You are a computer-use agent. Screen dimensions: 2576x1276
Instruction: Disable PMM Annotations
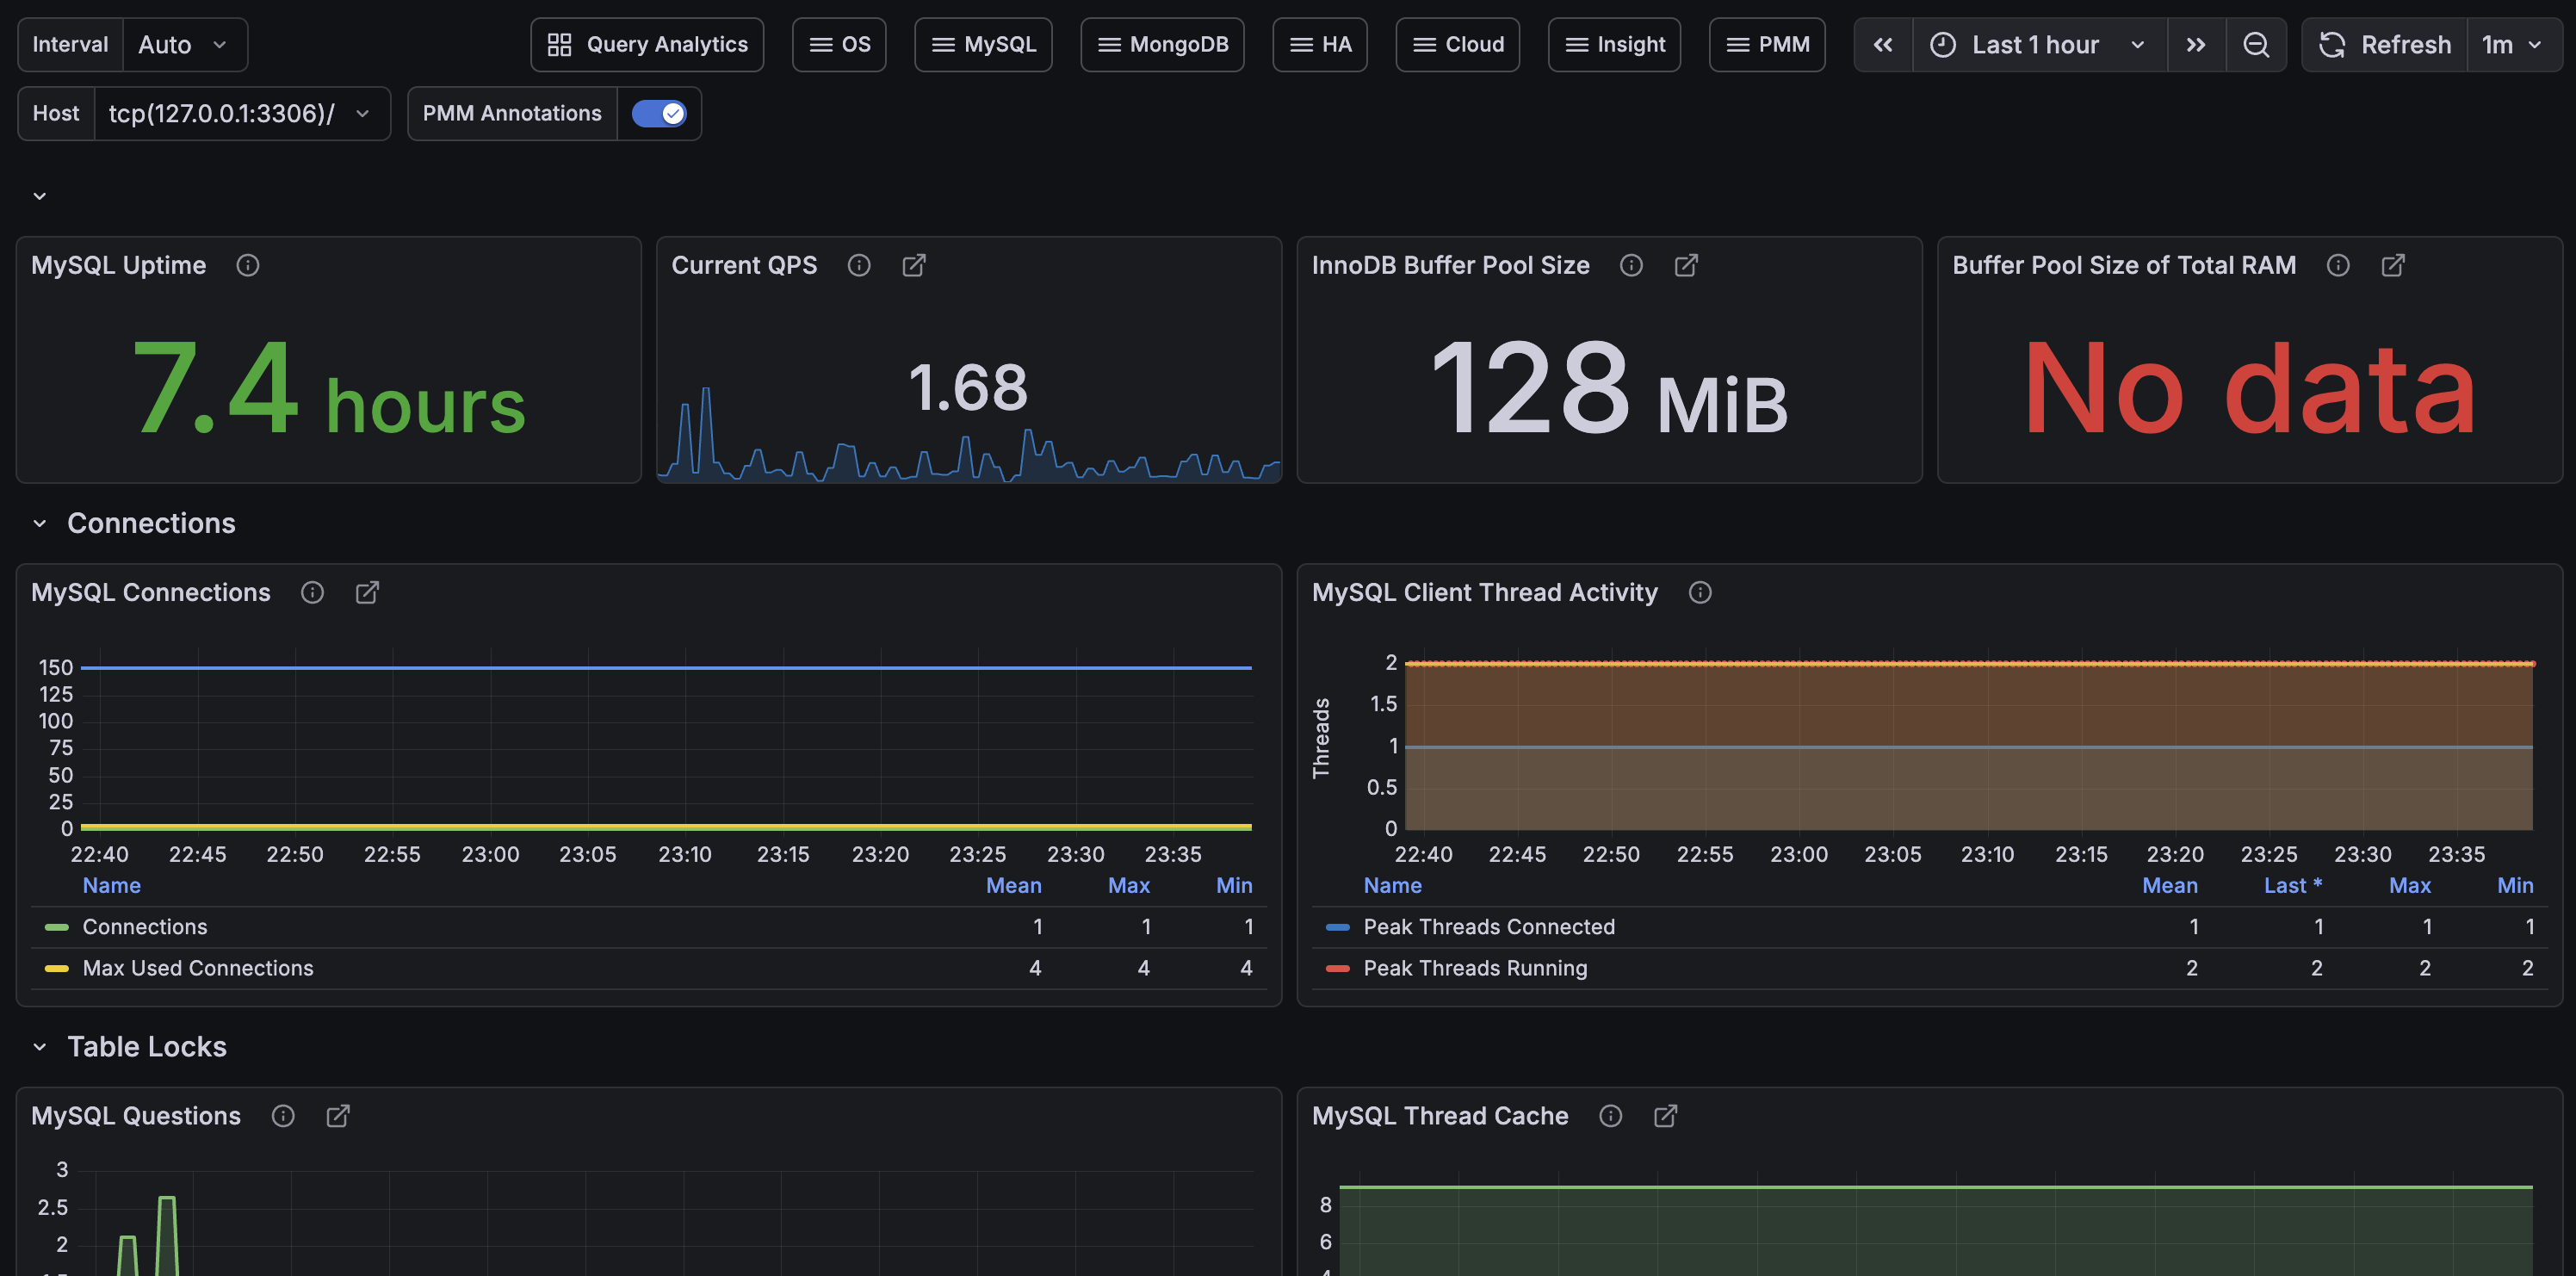659,113
